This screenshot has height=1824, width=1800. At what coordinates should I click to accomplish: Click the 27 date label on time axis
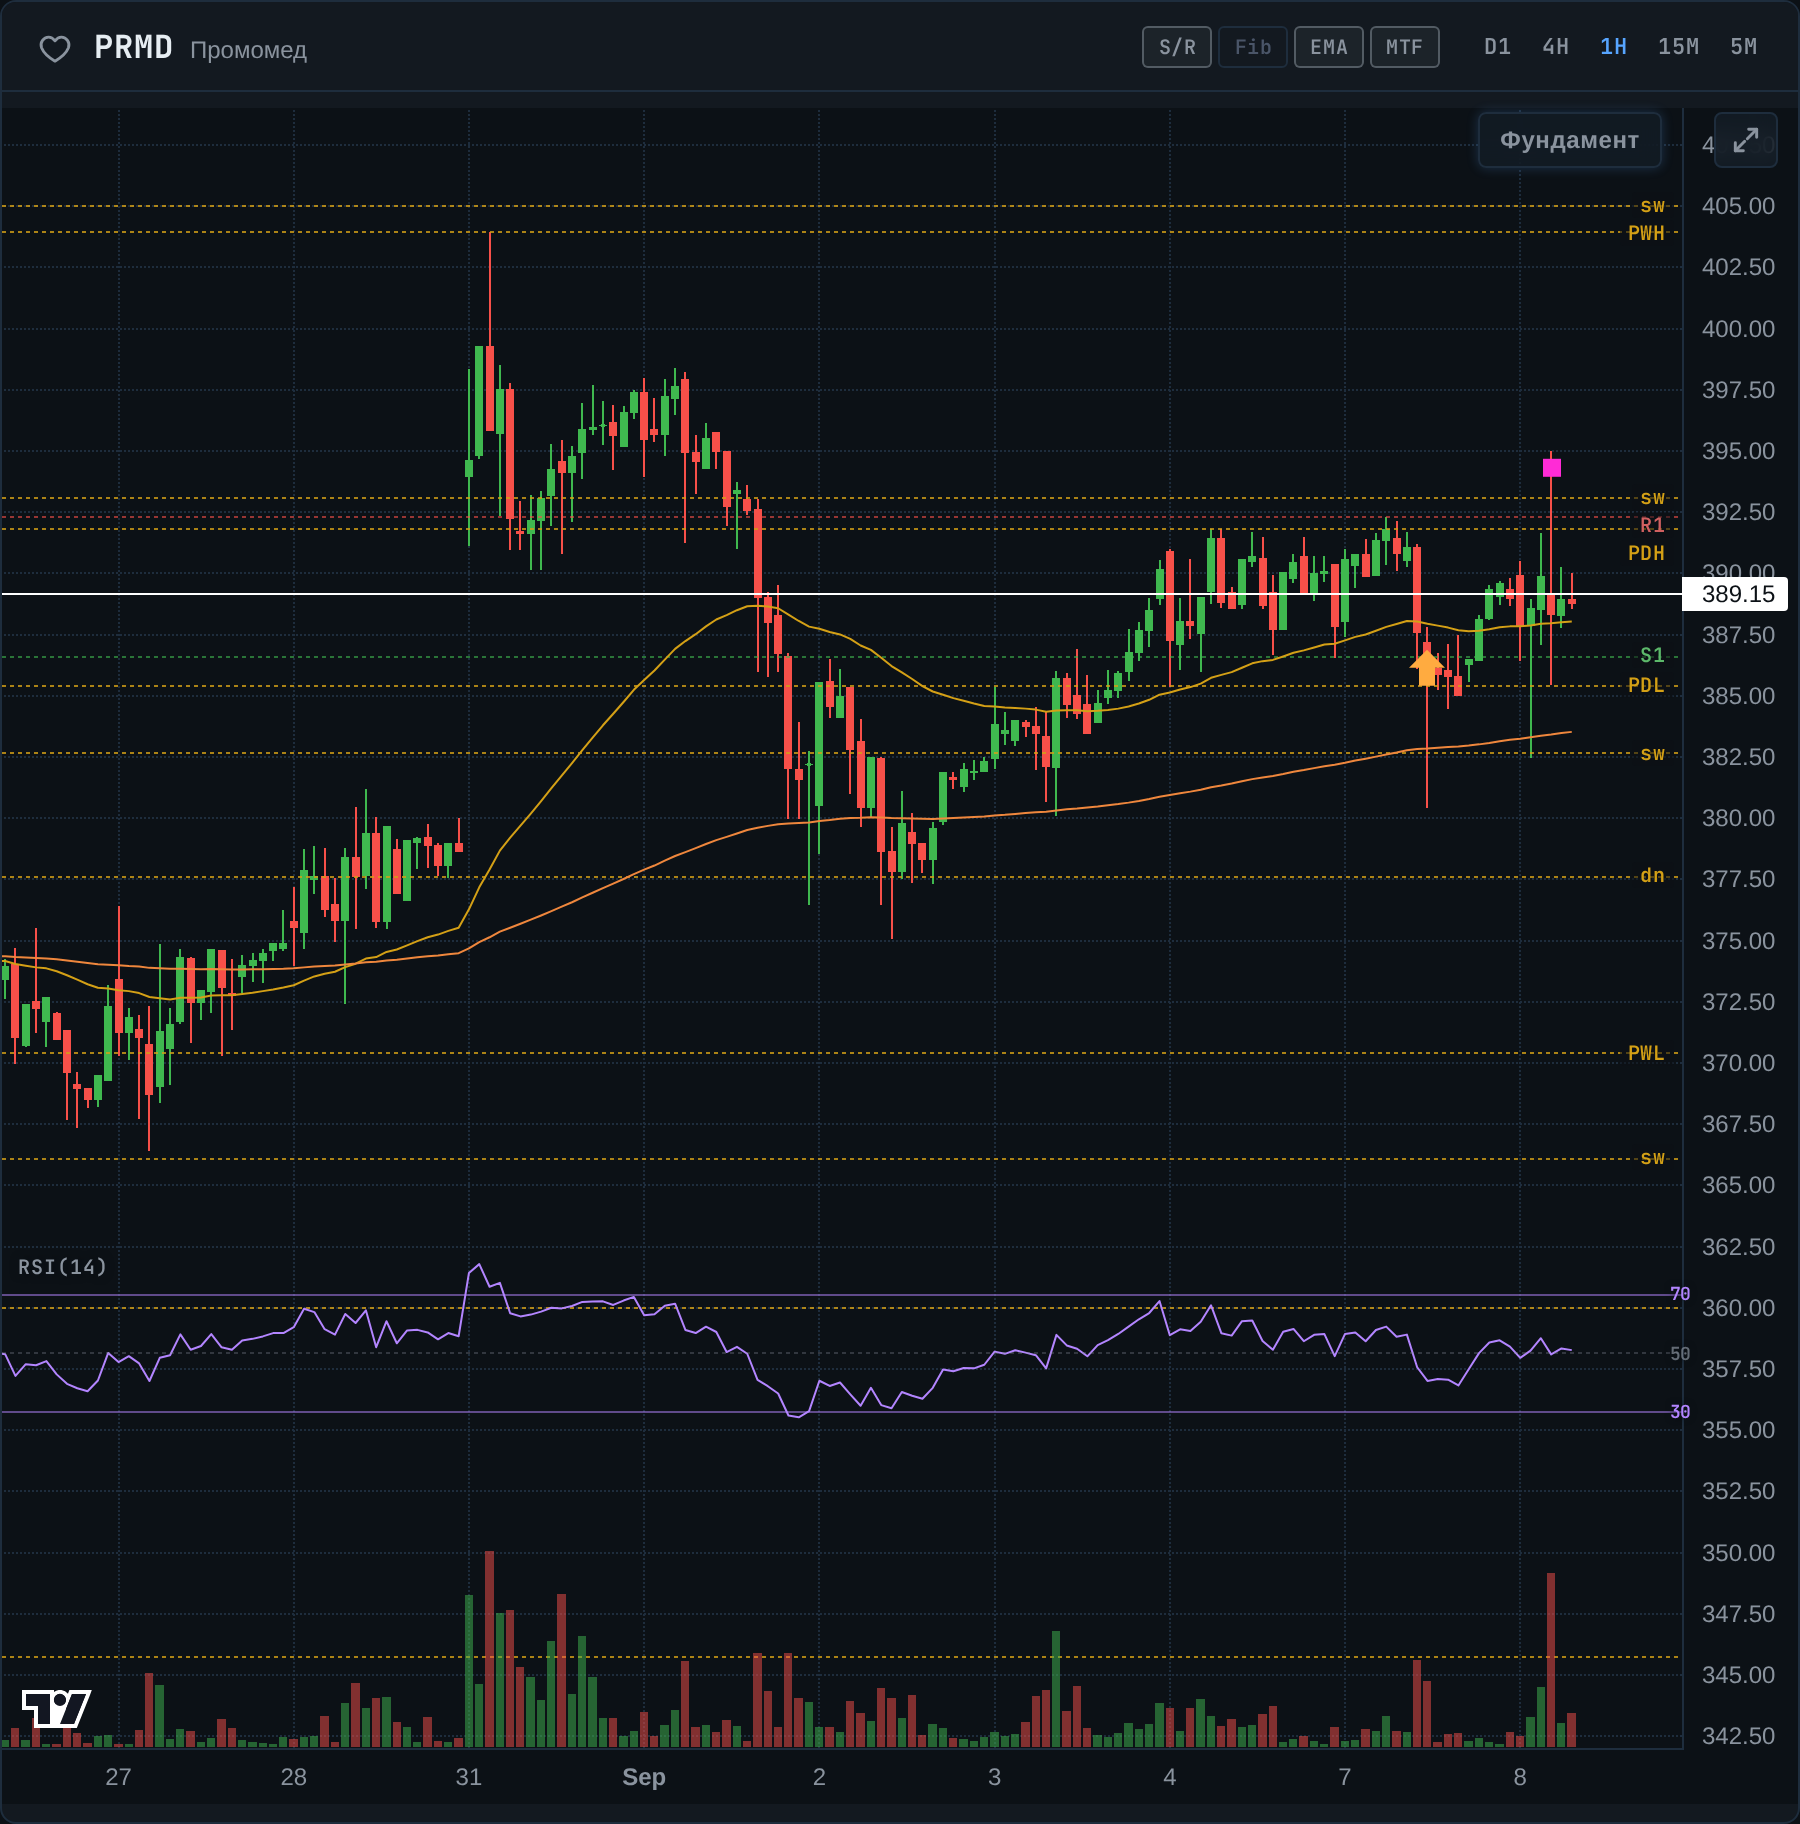119,1777
